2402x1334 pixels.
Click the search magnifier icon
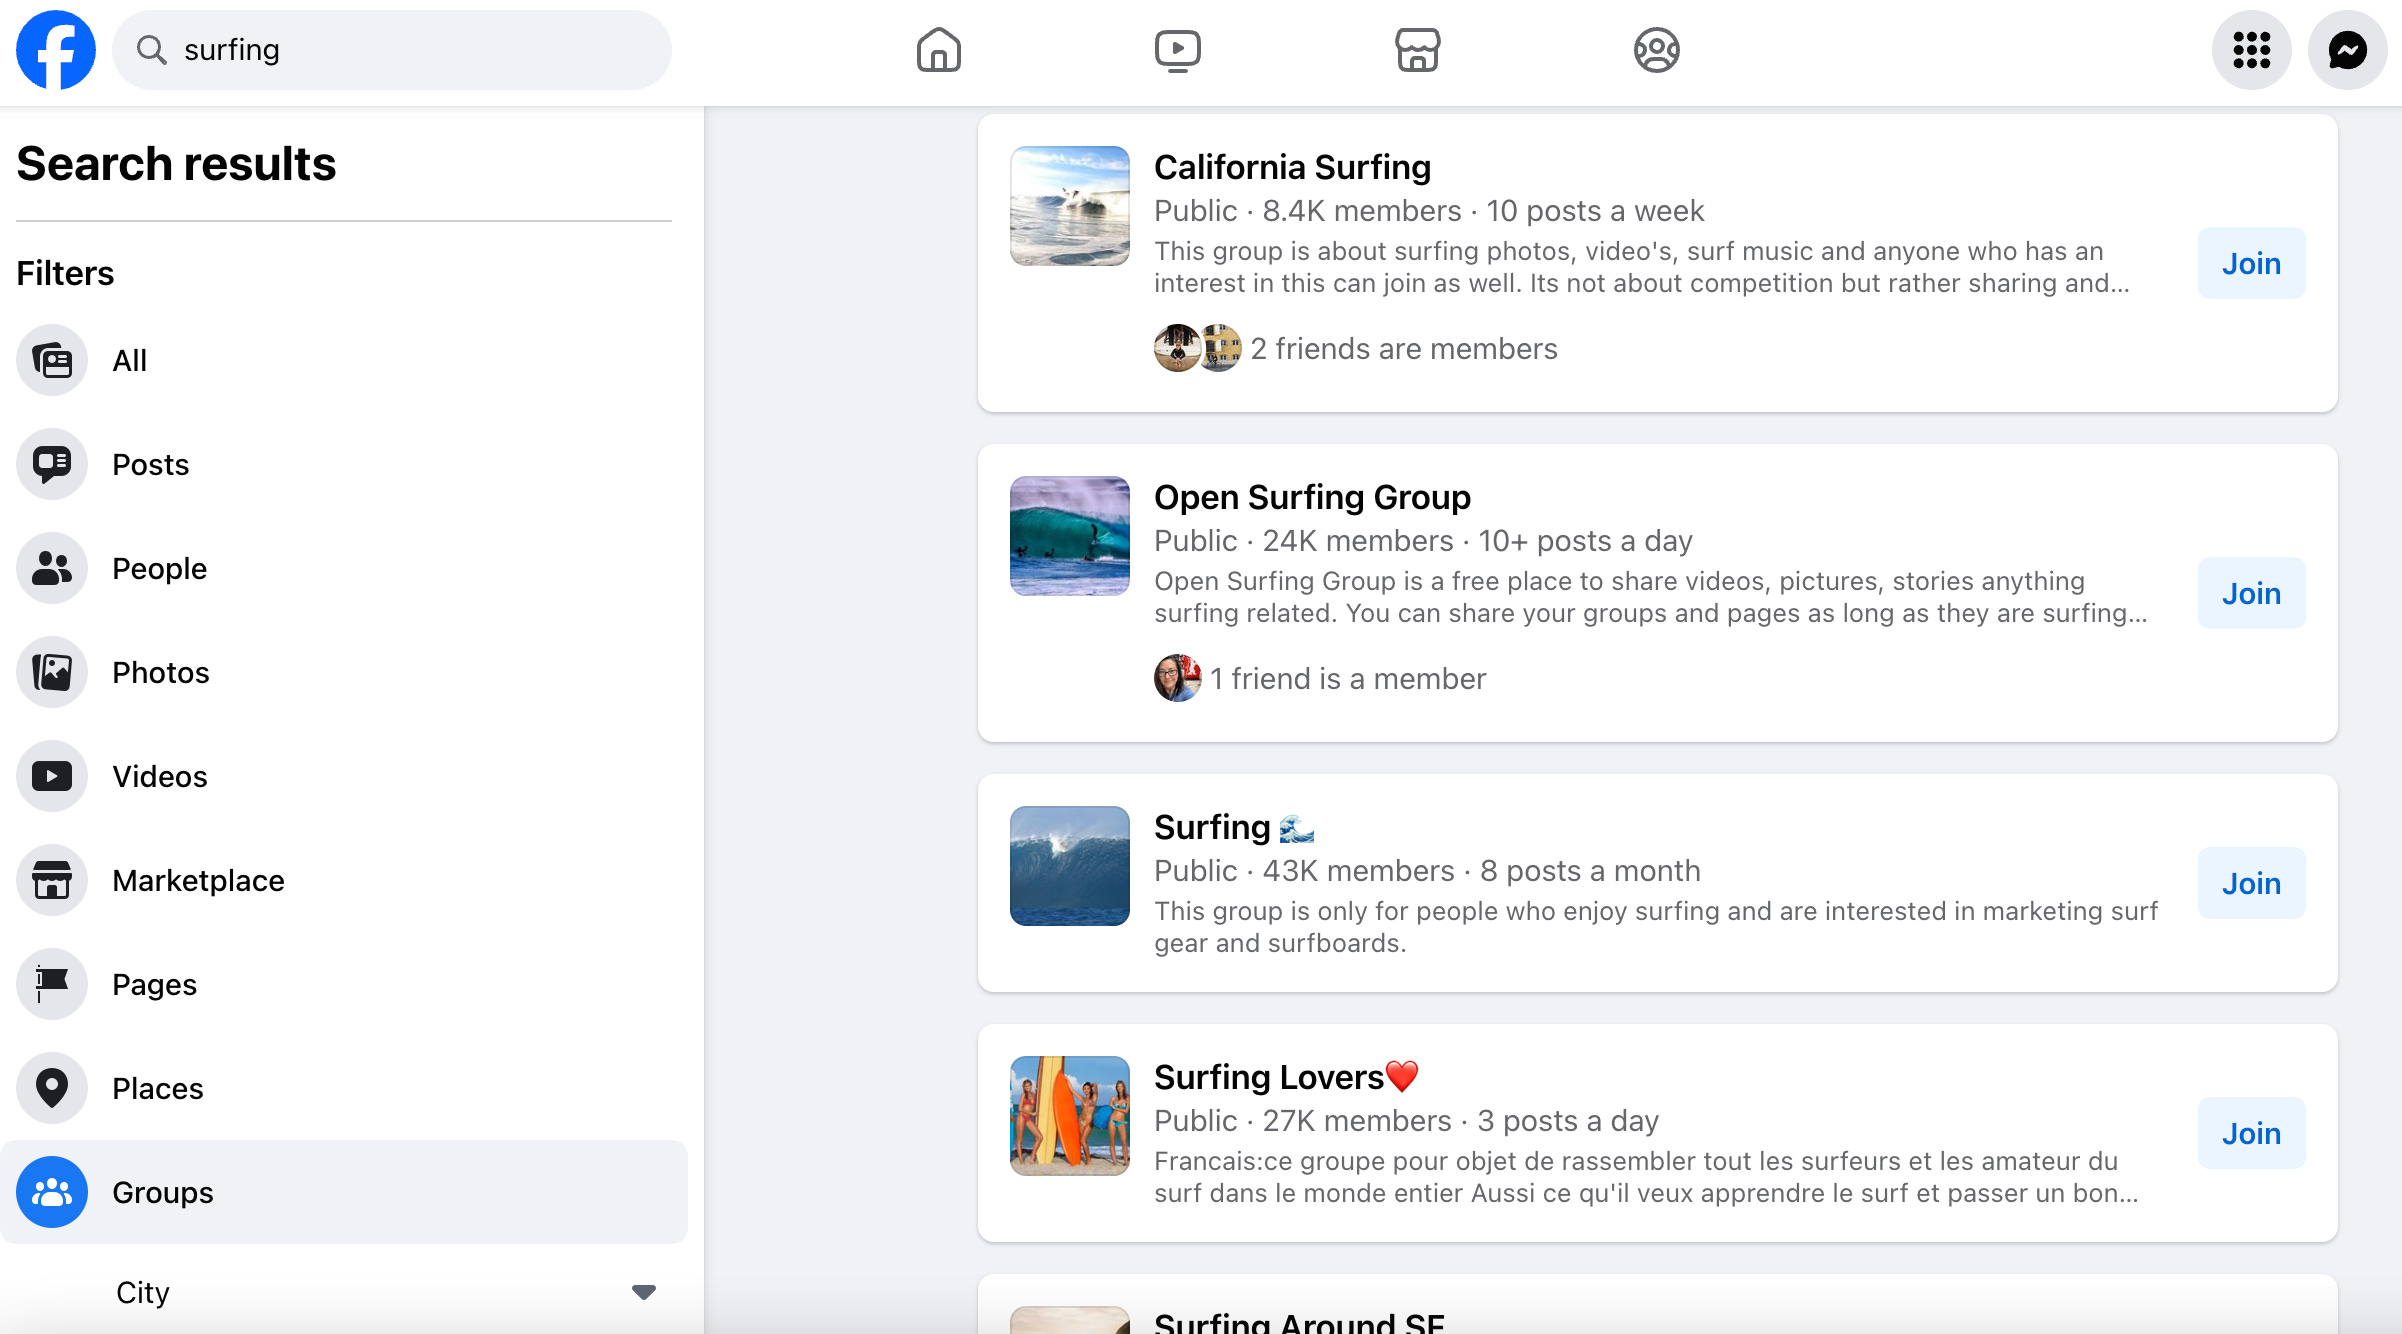(x=151, y=50)
